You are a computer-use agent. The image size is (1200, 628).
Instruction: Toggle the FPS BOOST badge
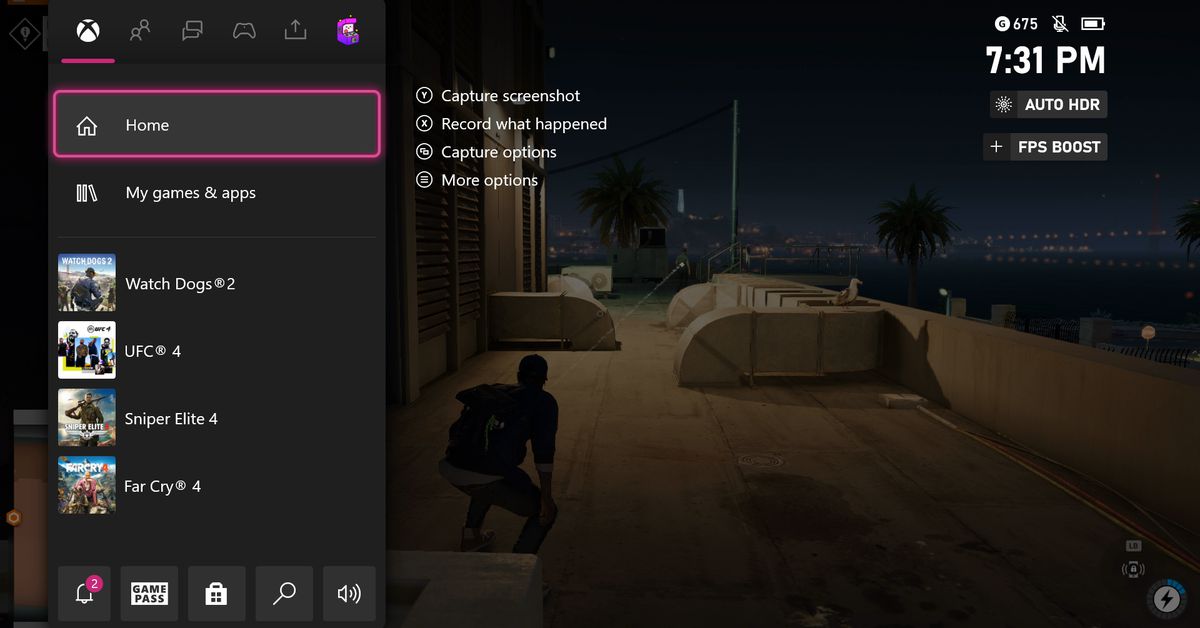pyautogui.click(x=1045, y=147)
